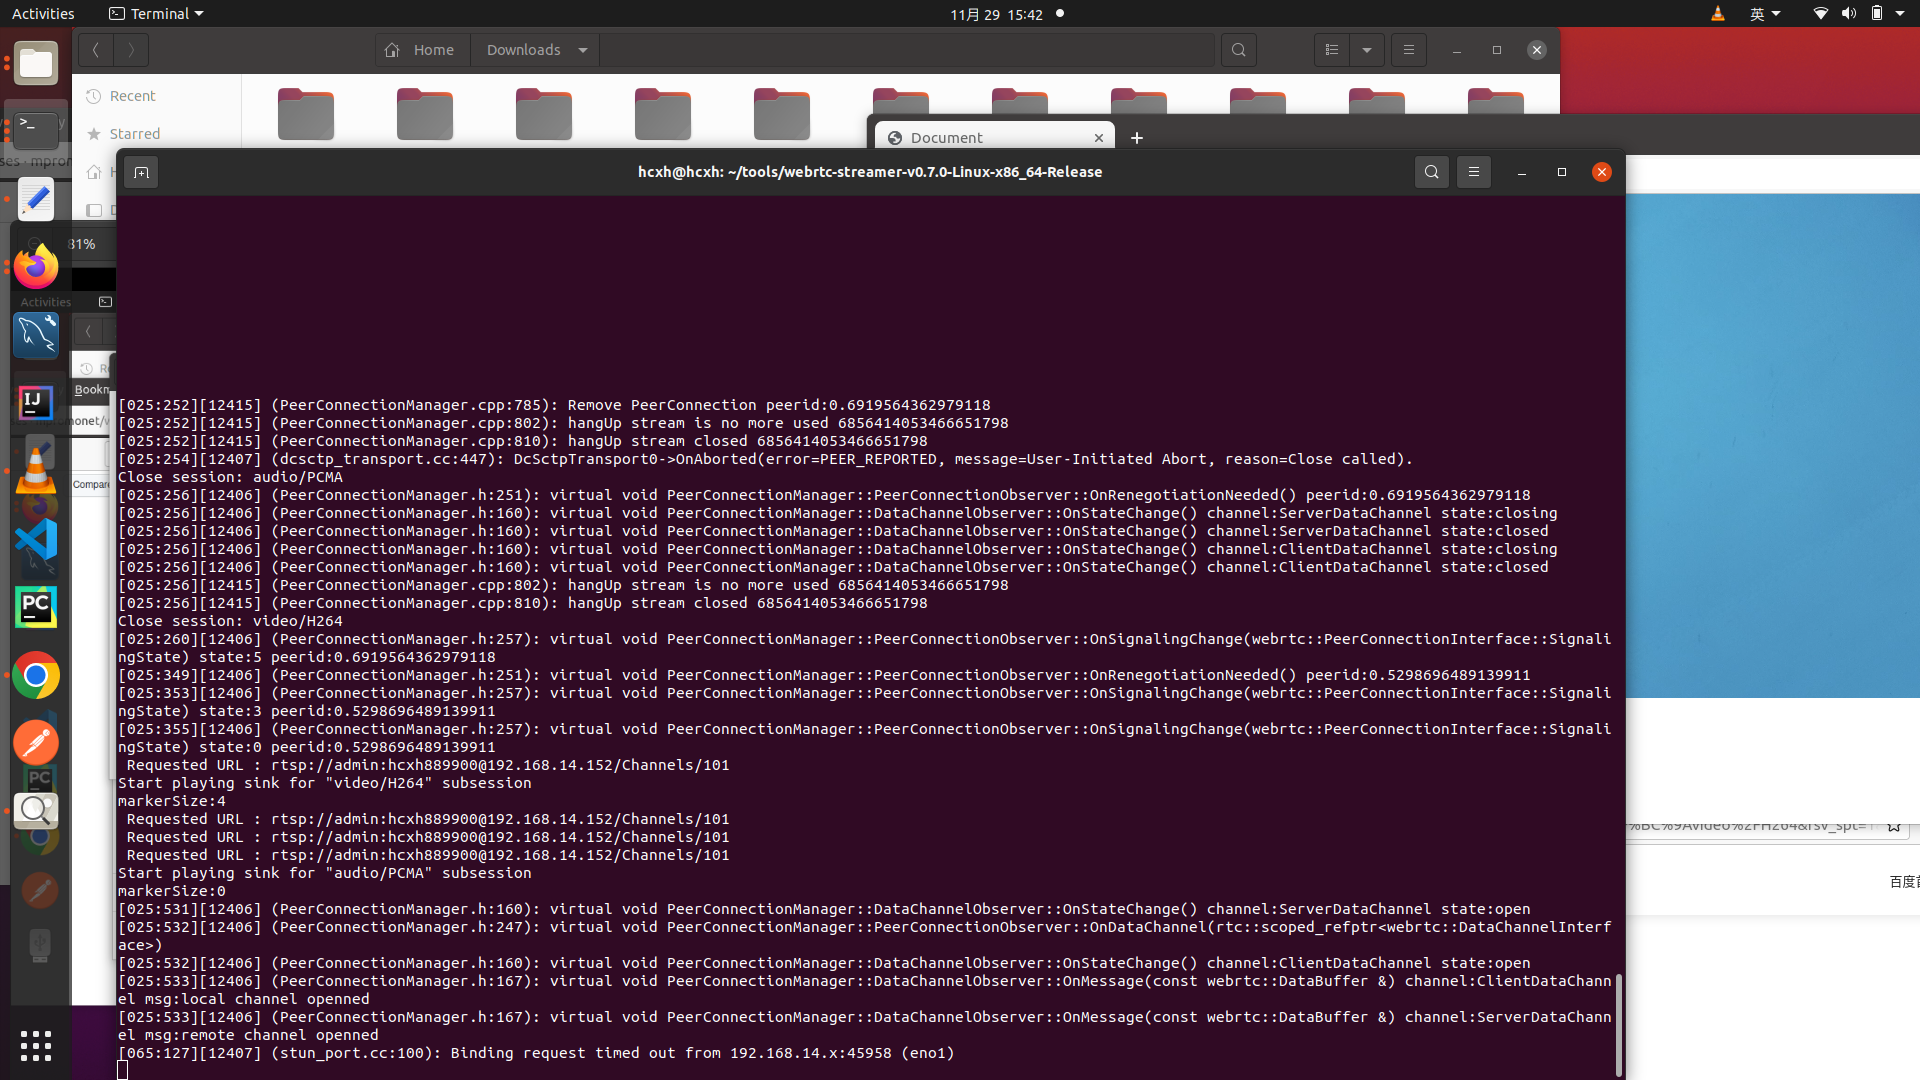
Task: Open image viewer magnifier icon in dock
Action: (x=36, y=811)
